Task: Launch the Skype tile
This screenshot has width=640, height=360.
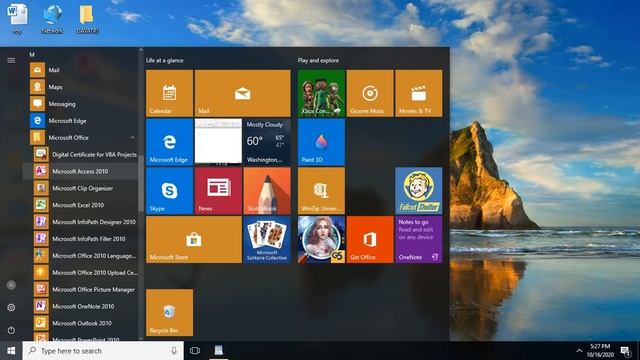Action: click(169, 191)
